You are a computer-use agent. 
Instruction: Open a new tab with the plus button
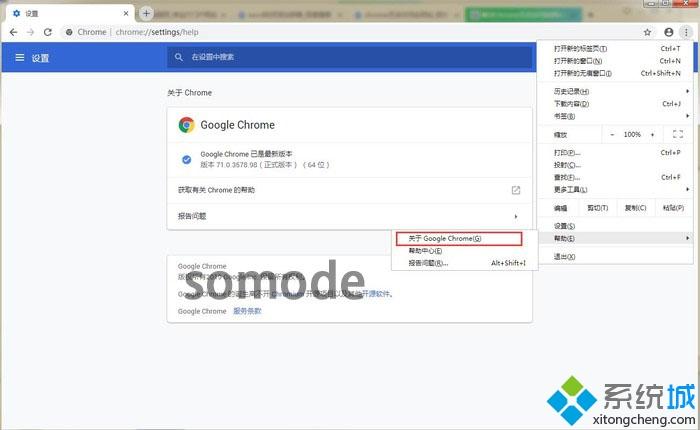tap(146, 13)
